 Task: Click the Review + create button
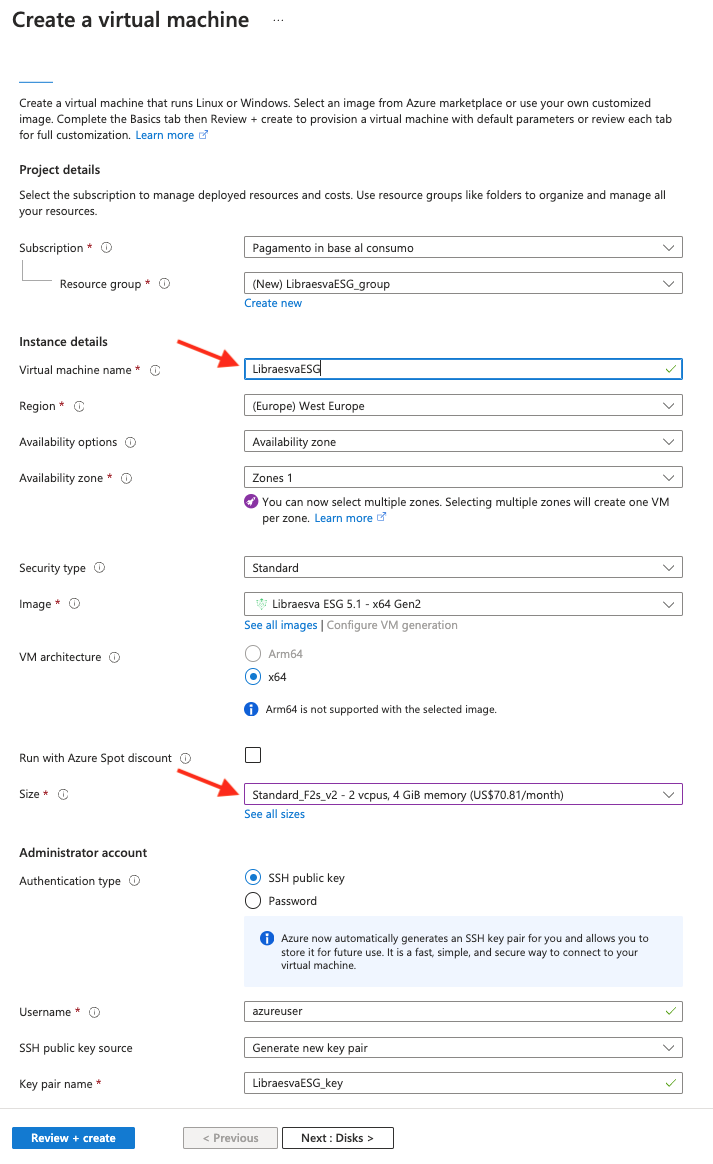[x=74, y=1138]
